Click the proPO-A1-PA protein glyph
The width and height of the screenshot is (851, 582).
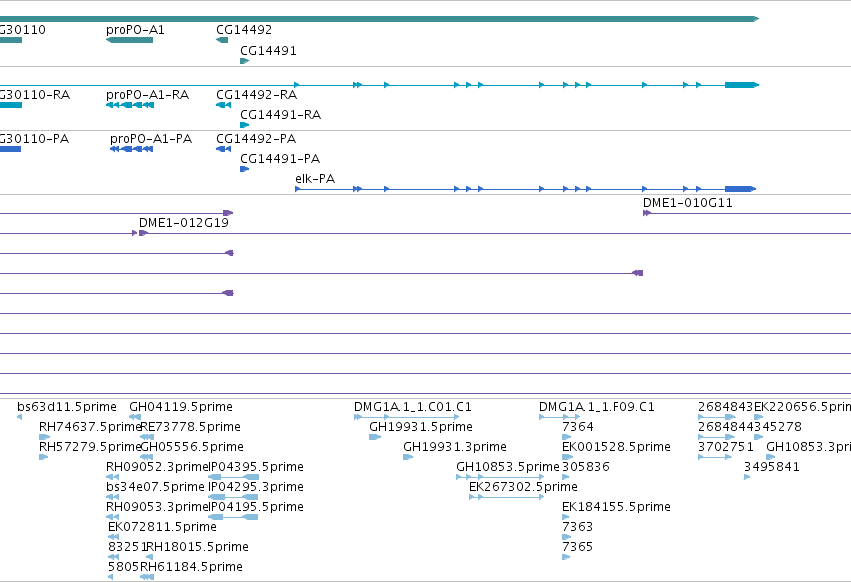point(131,149)
